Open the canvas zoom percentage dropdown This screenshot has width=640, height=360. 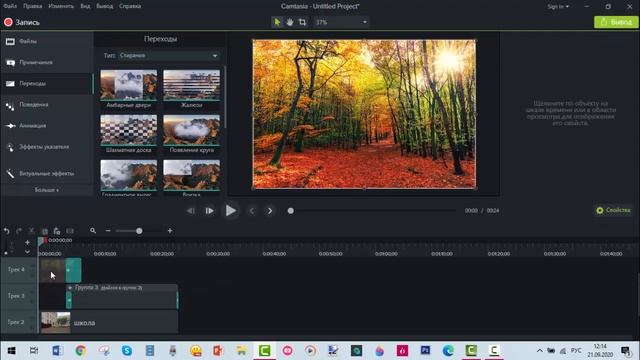(342, 22)
